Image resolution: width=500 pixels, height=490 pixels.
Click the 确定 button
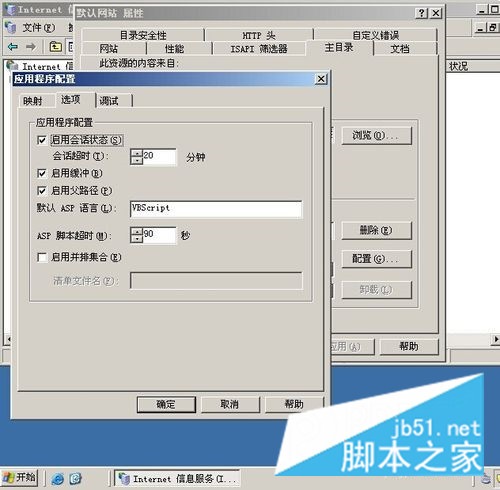point(166,404)
